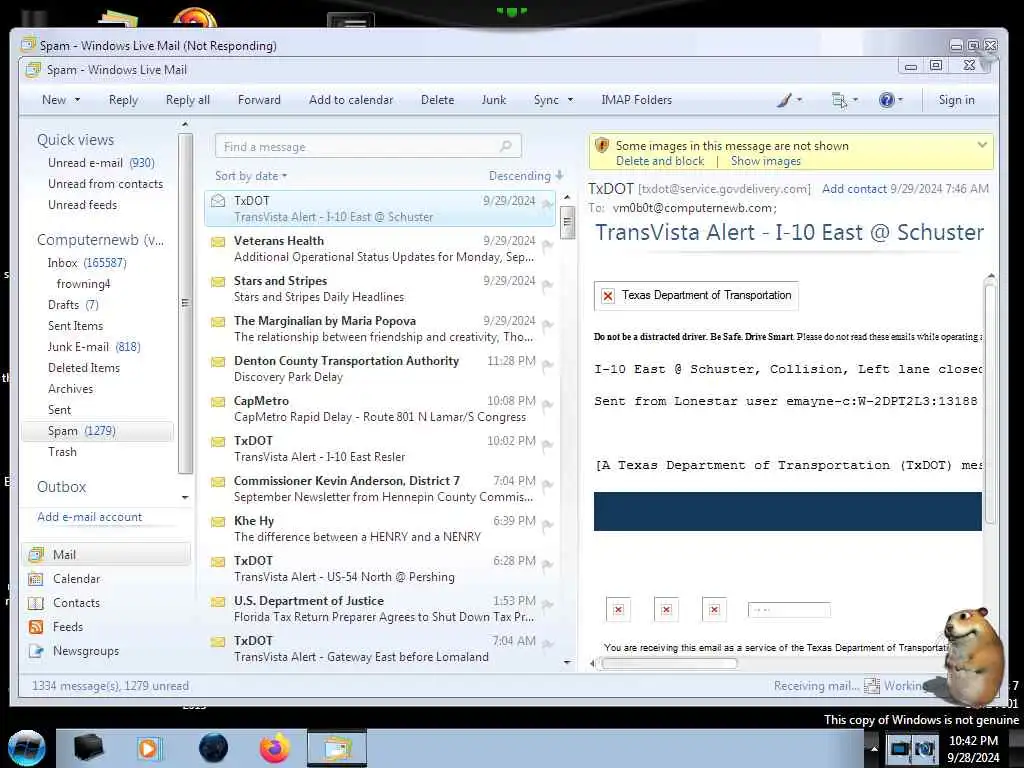Flag the Veterans Health message
This screenshot has width=1024, height=768.
(547, 246)
